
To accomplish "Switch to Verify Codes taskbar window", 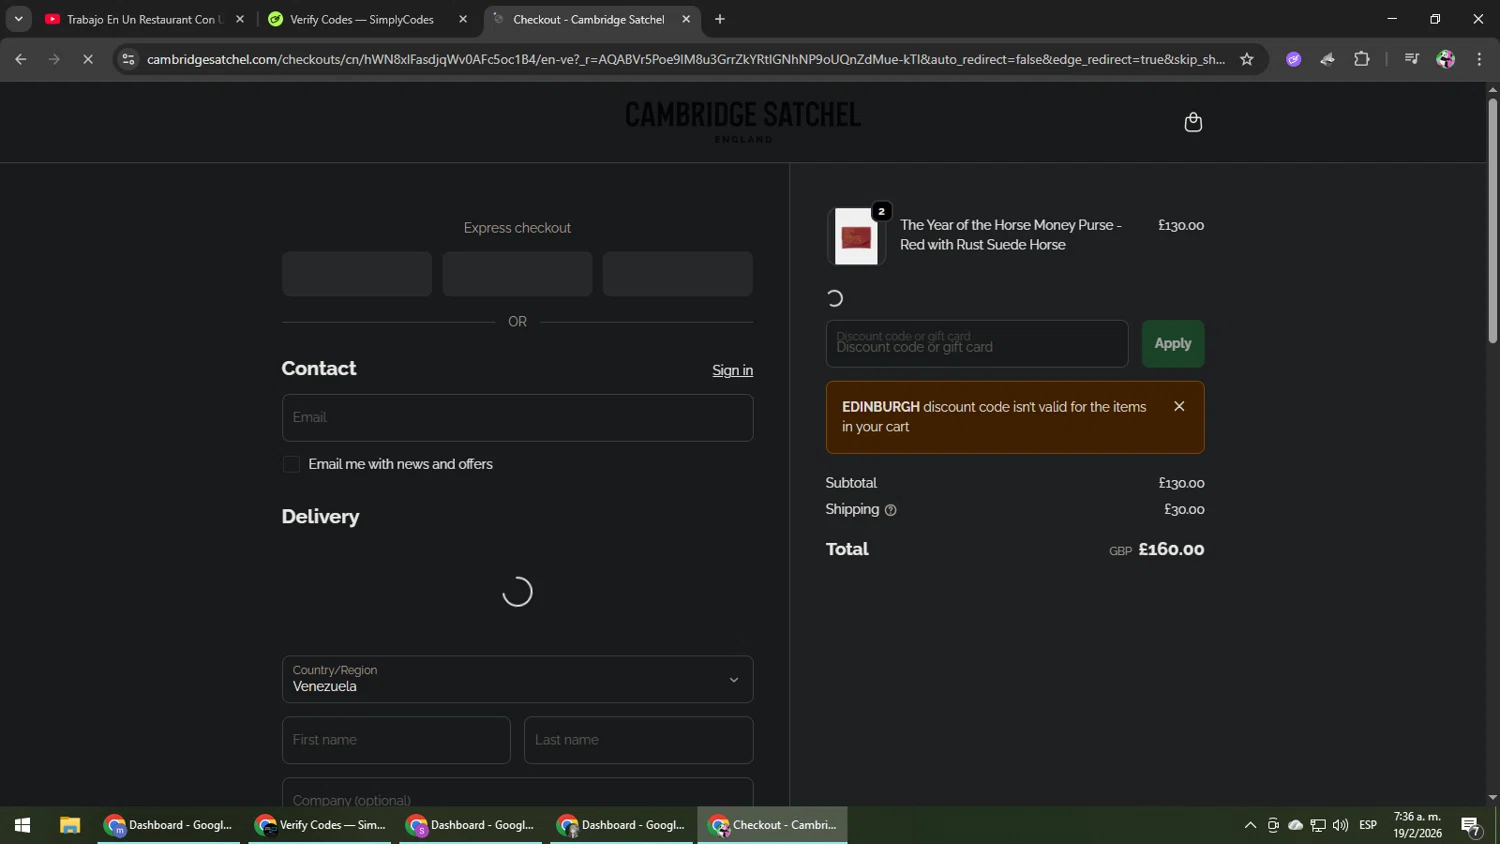I will 322,825.
